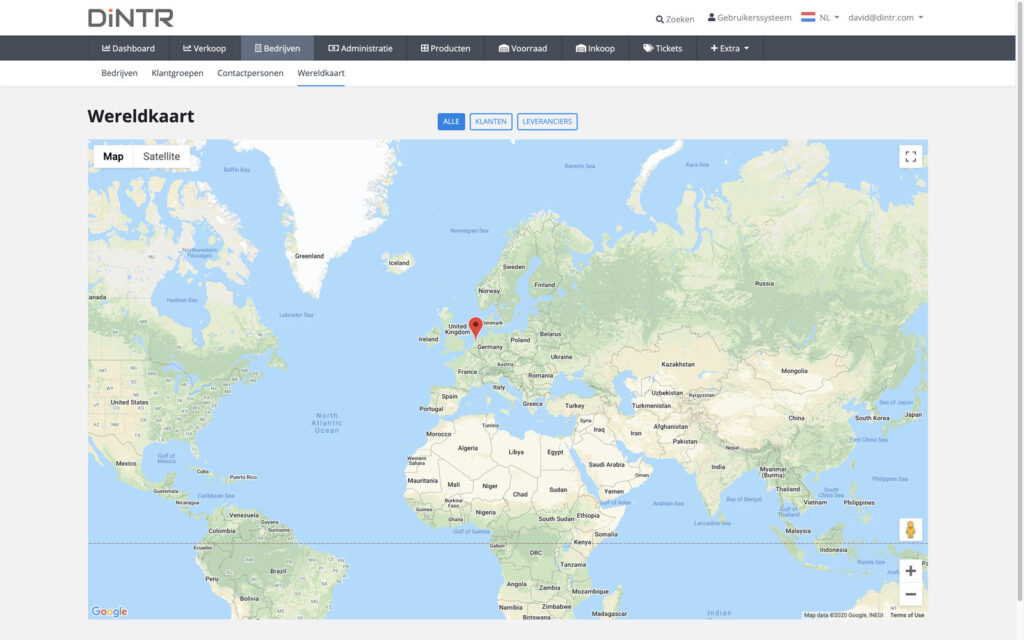Click the Dutch flag icon
The height and width of the screenshot is (640, 1024).
[808, 18]
